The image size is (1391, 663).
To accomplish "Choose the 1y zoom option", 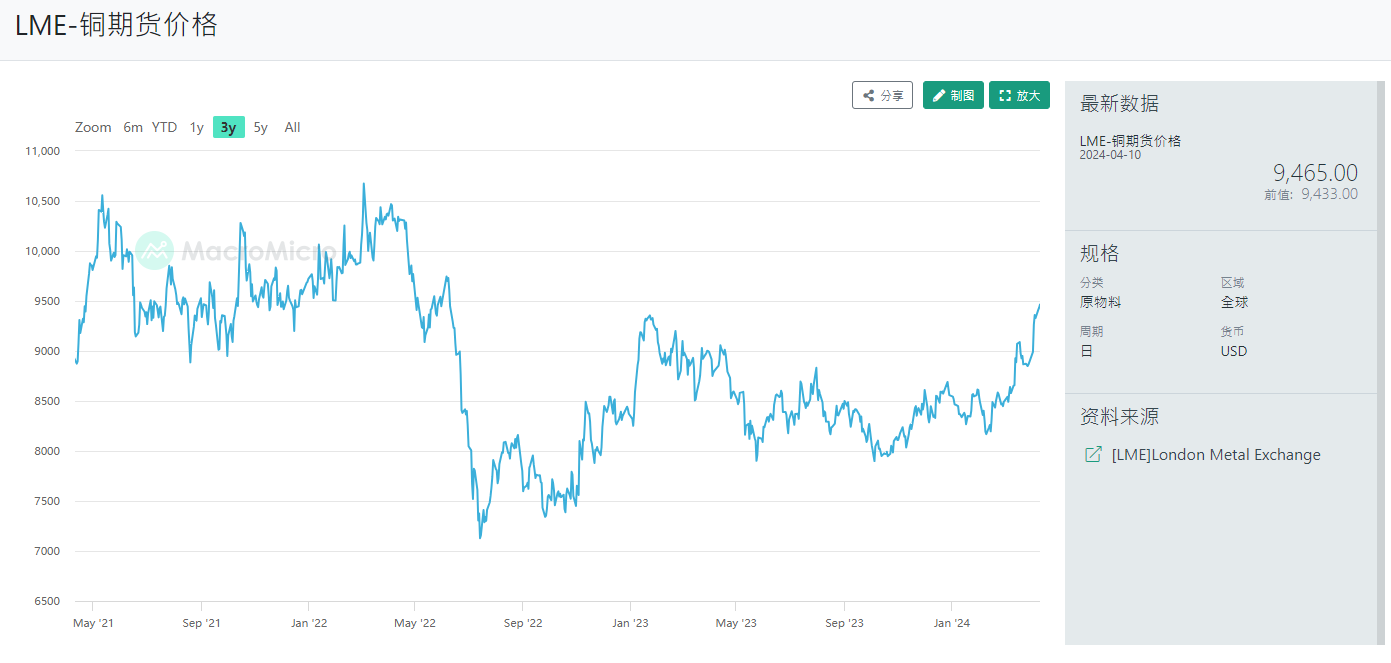I will click(197, 127).
